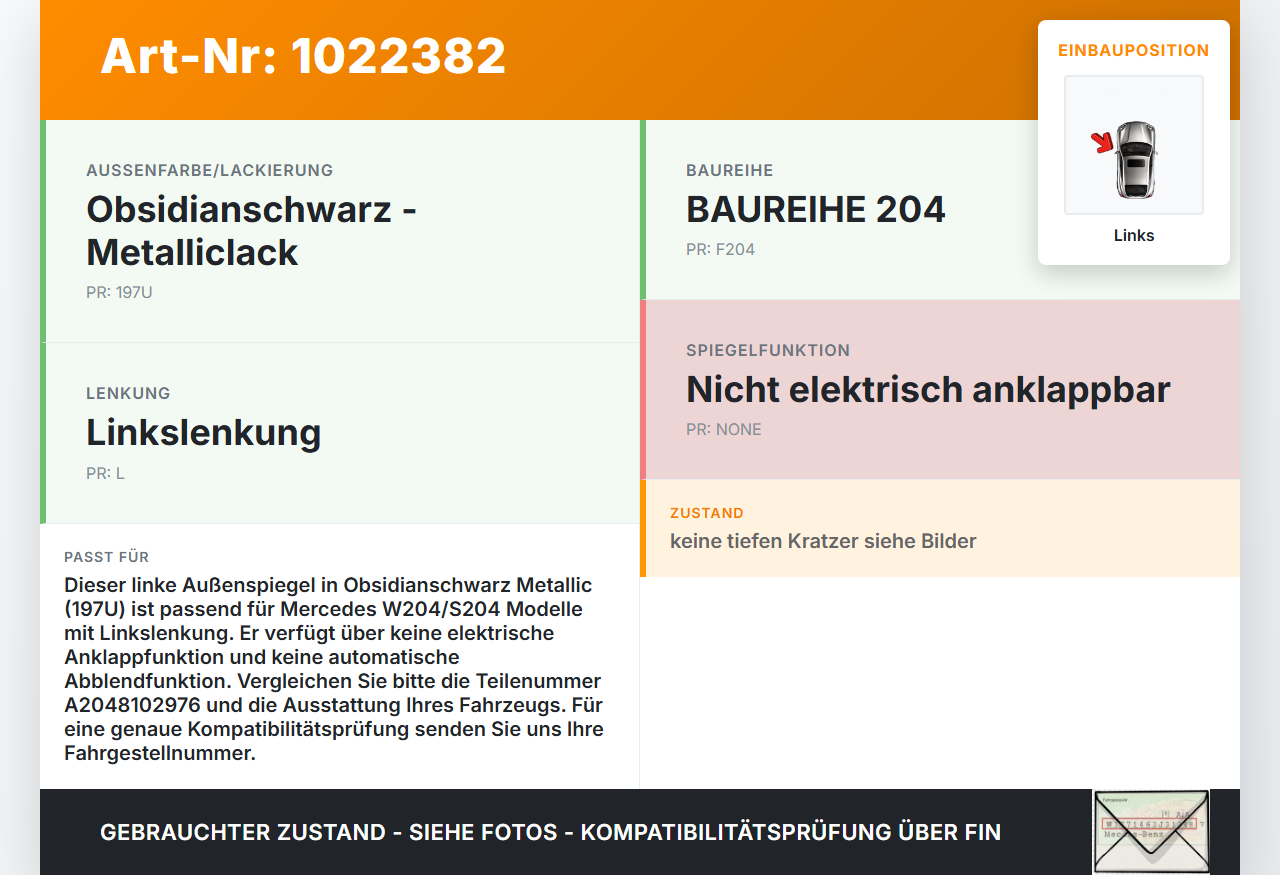Open the EINBAUPOSITION tab

tap(1134, 50)
